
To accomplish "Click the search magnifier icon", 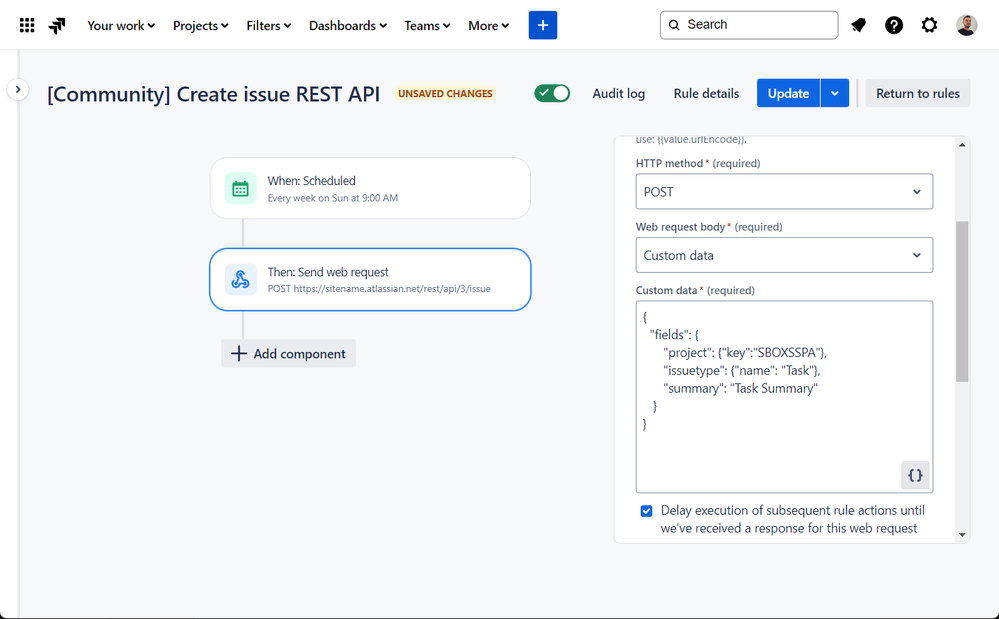I will 674,25.
